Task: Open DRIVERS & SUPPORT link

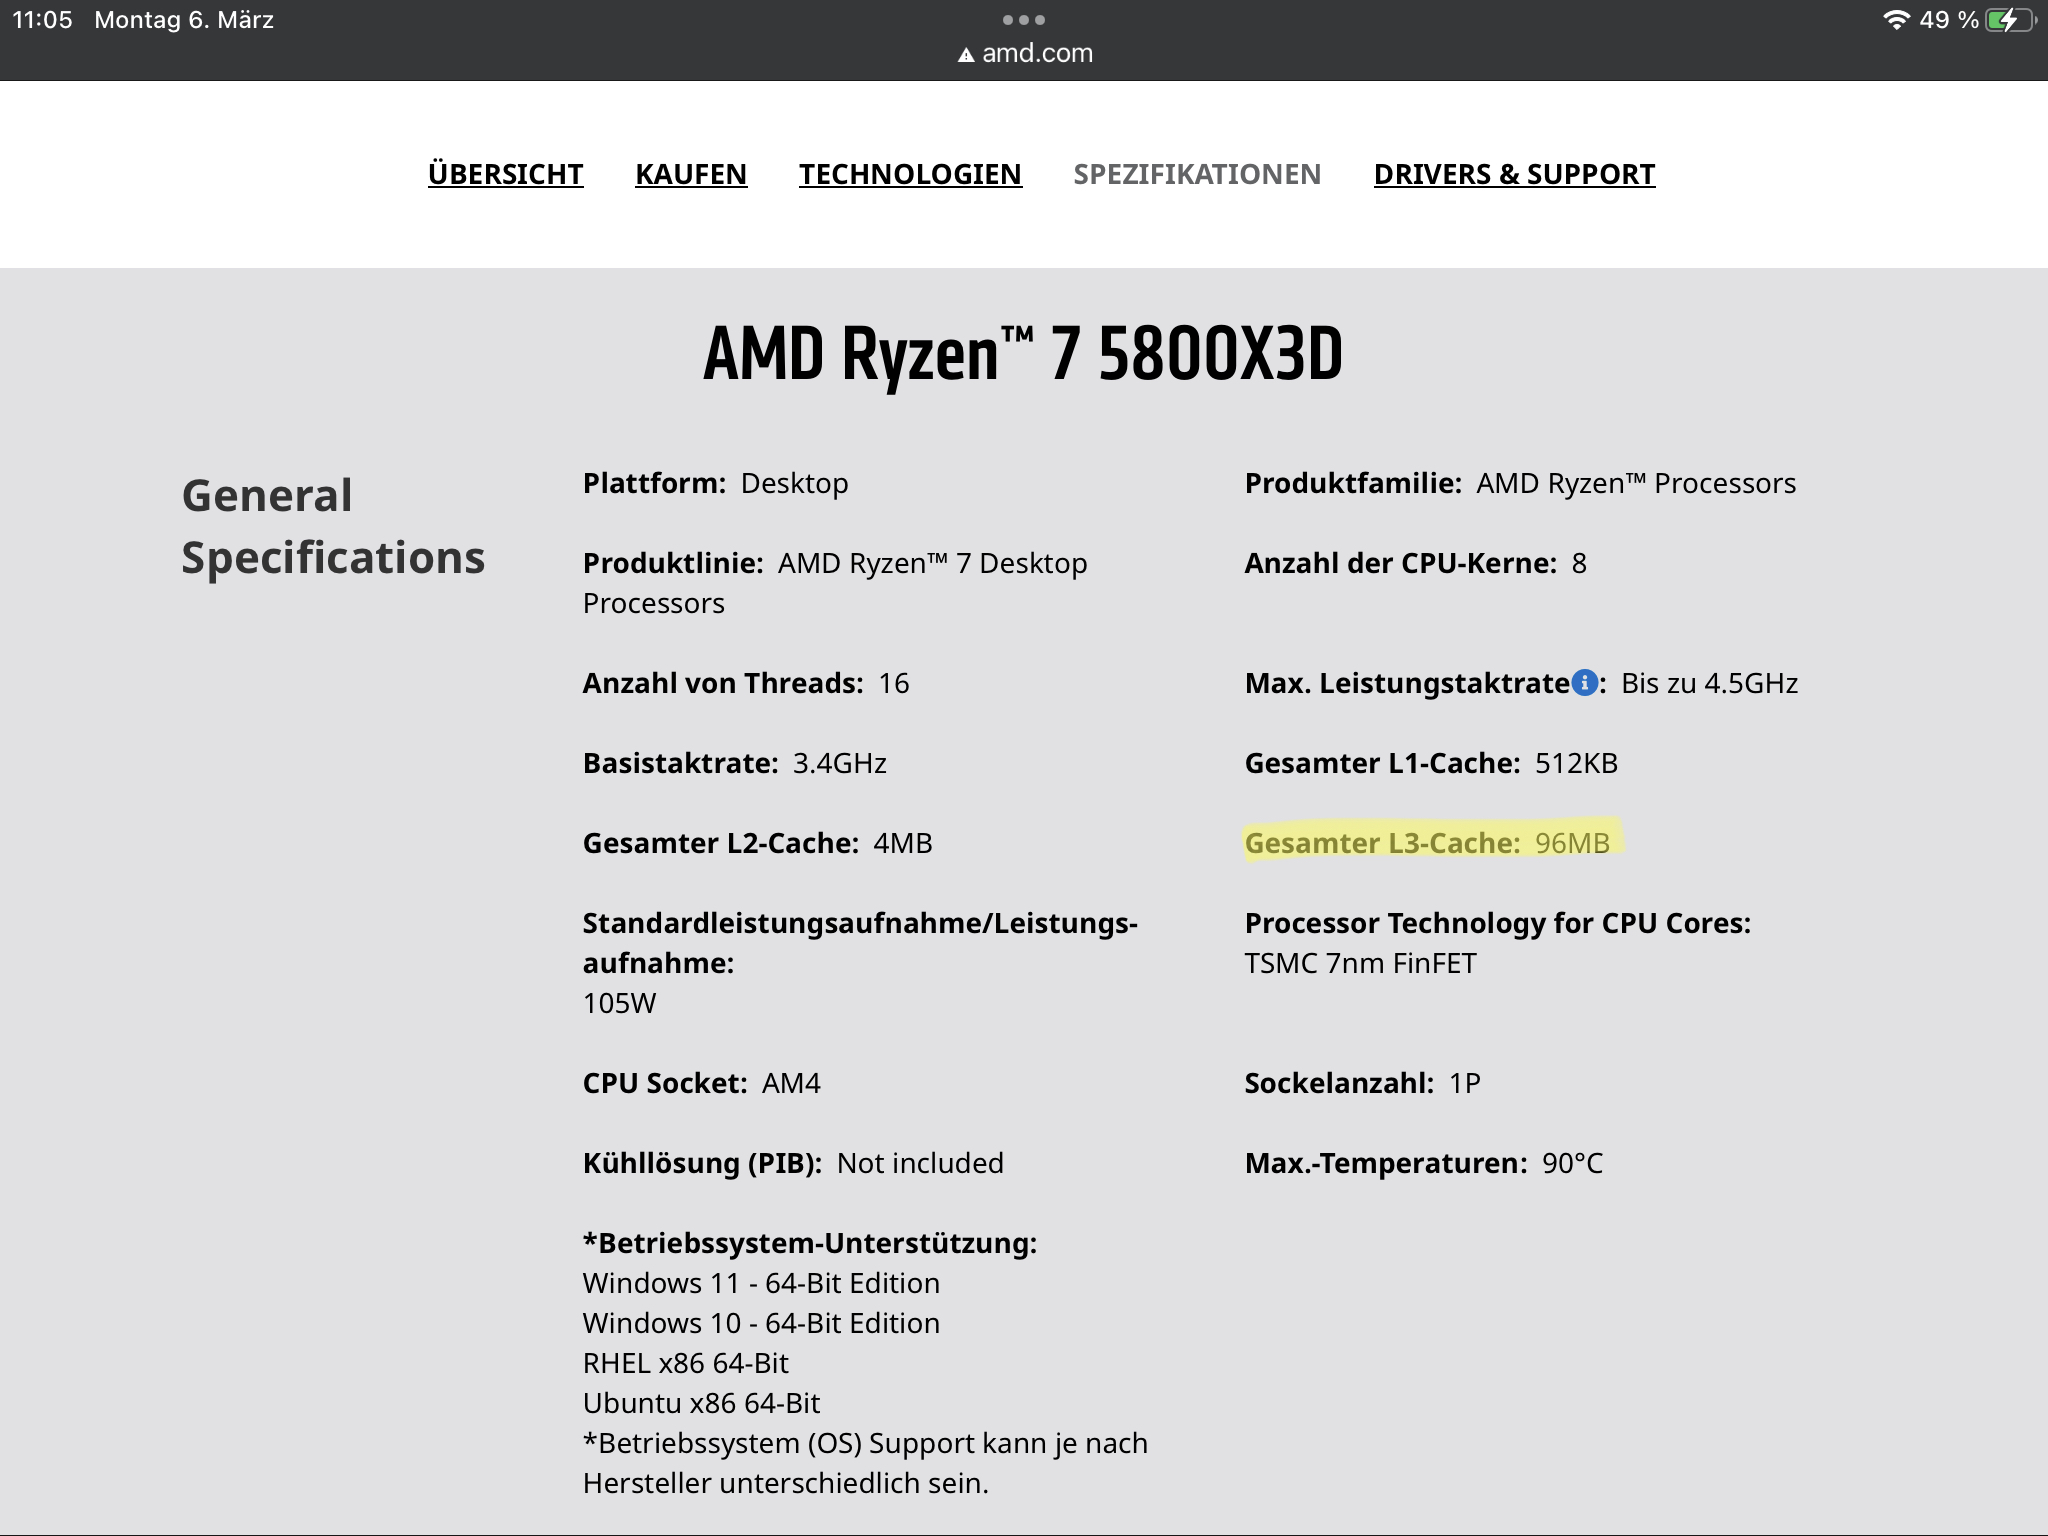Action: [x=1514, y=174]
